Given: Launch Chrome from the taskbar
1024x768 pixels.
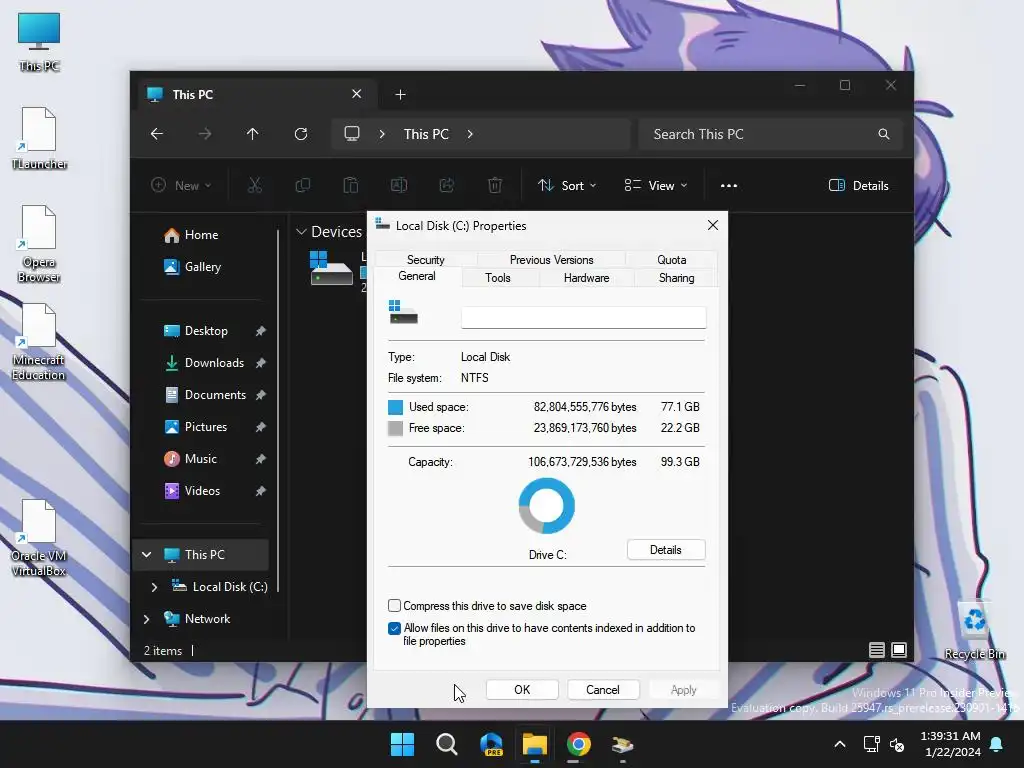Looking at the screenshot, I should point(579,744).
